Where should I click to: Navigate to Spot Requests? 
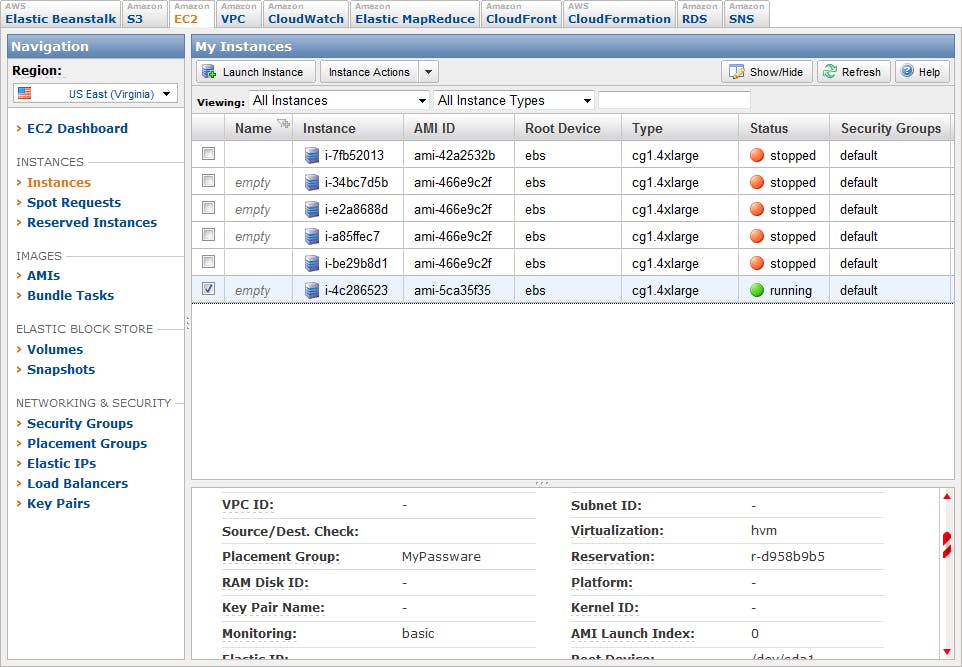tap(73, 202)
